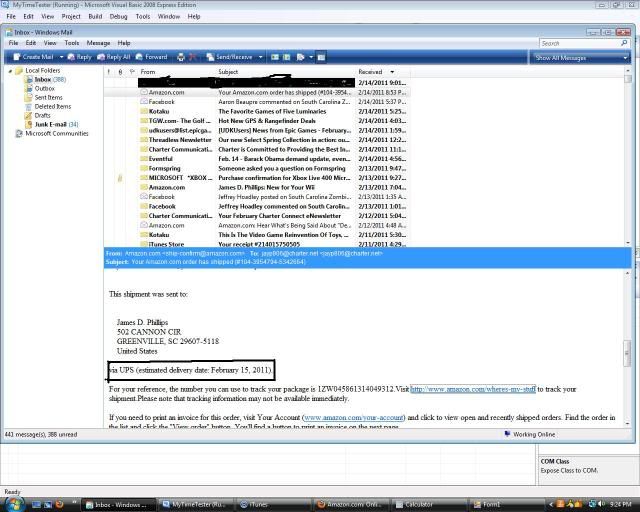Select the iTunes Store receipt email
The height and width of the screenshot is (512, 640).
click(x=256, y=244)
